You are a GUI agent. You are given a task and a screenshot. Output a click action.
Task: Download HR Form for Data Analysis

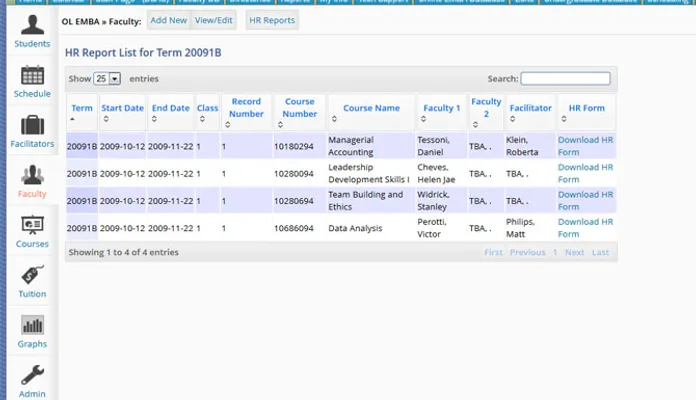pyautogui.click(x=585, y=228)
